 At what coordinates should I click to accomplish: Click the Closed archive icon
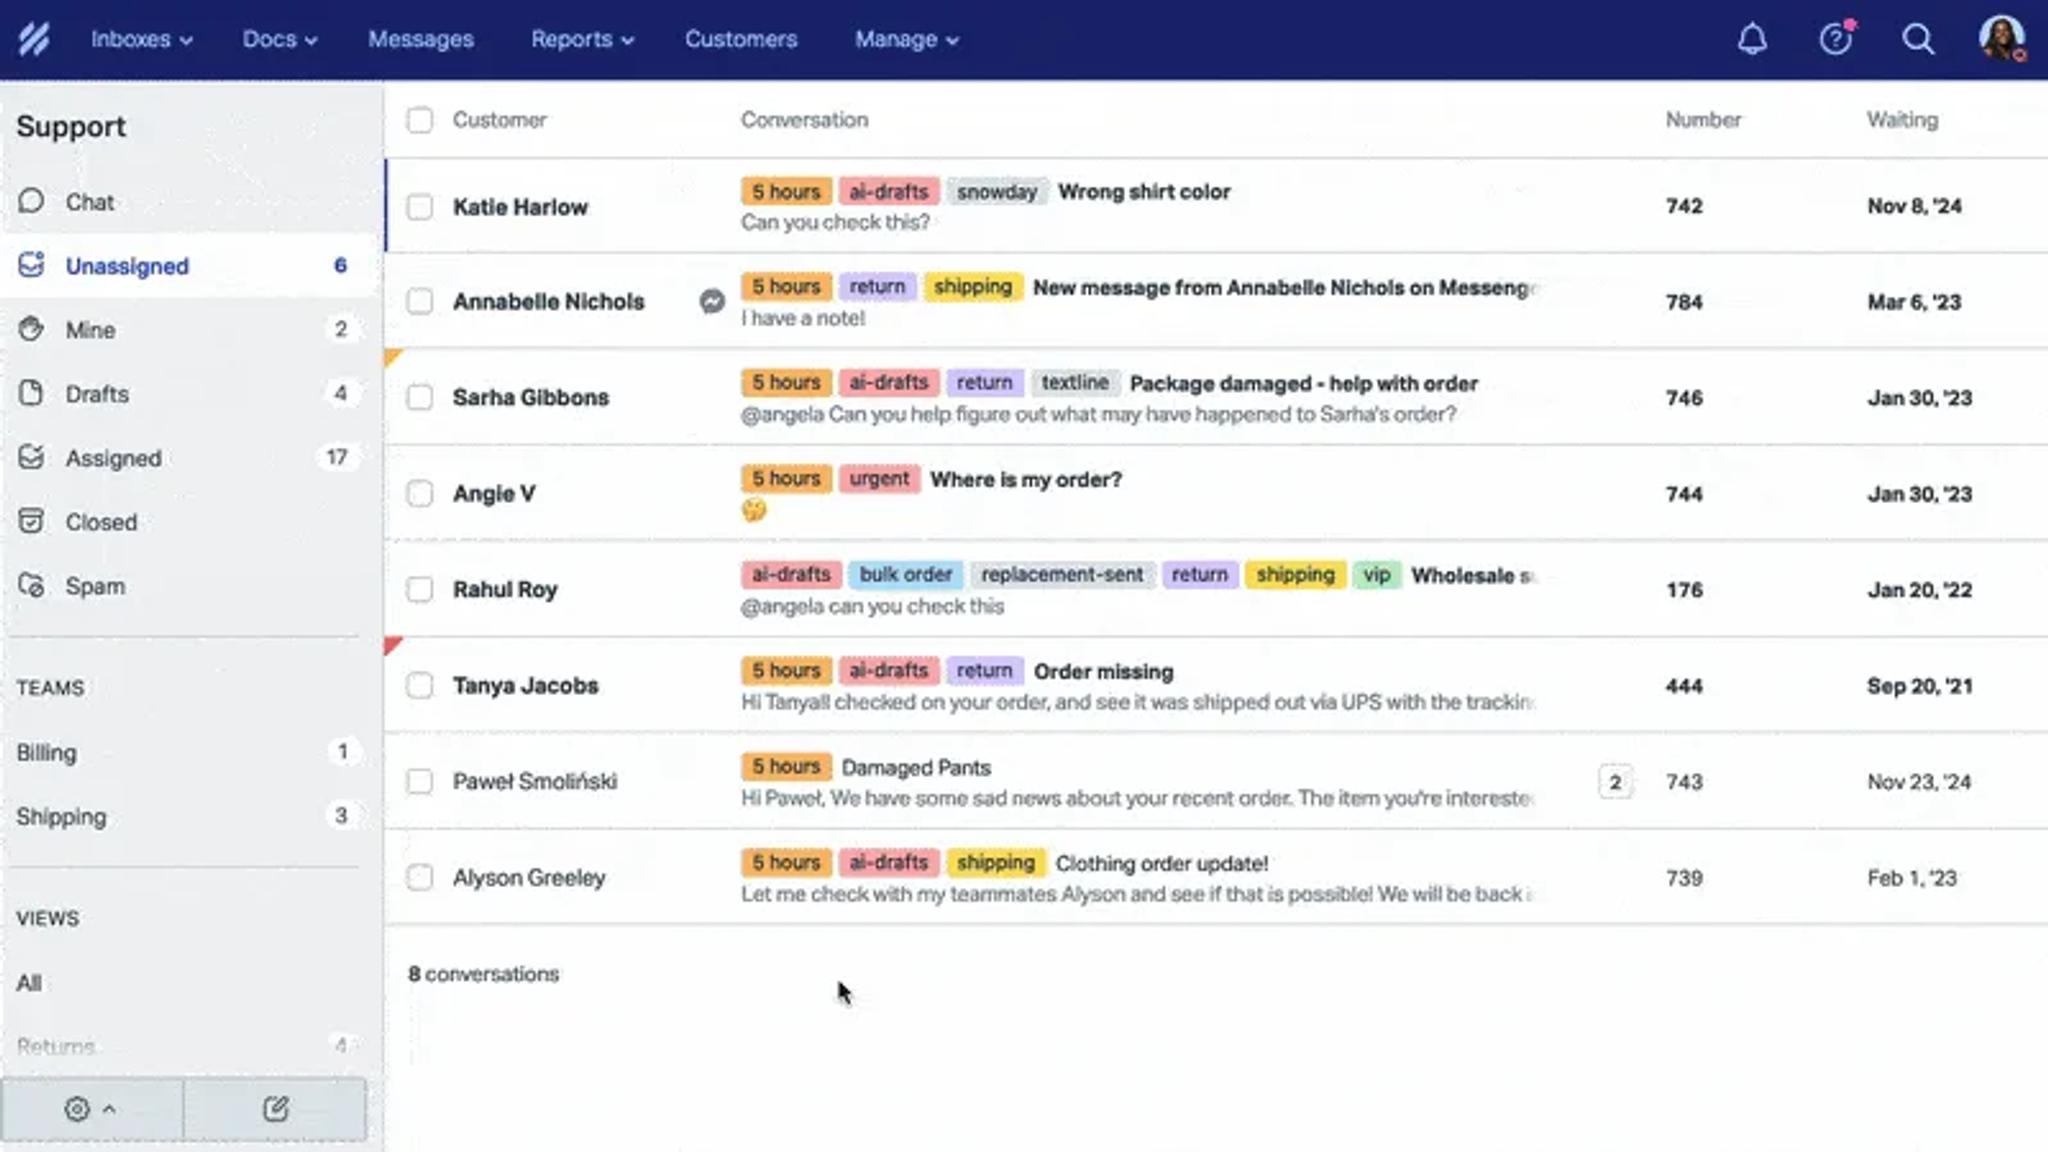[x=31, y=521]
